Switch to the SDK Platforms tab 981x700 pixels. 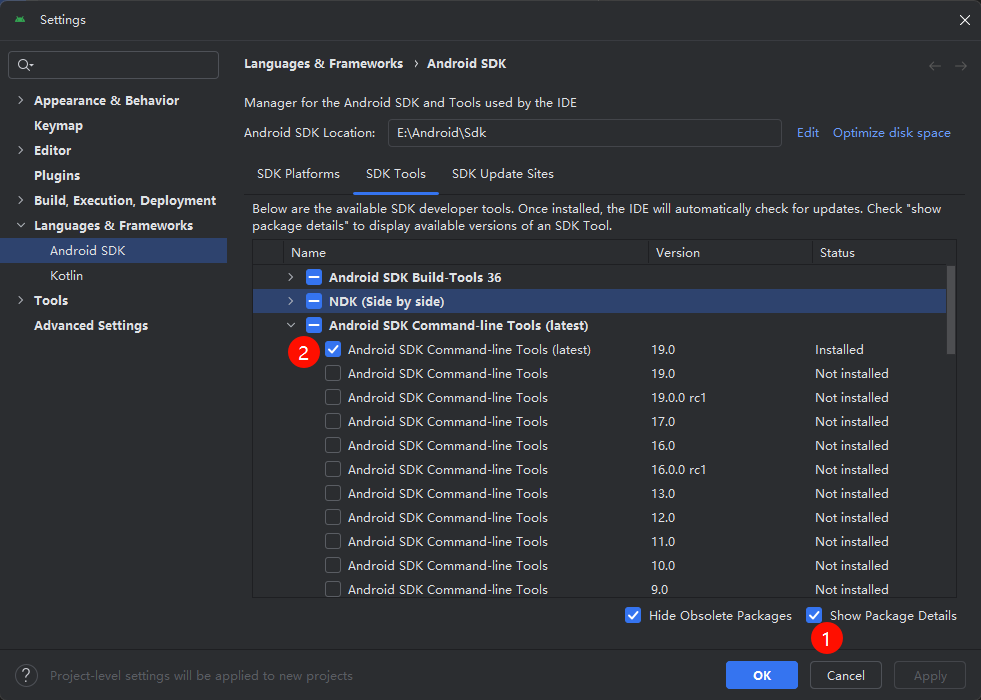click(298, 173)
